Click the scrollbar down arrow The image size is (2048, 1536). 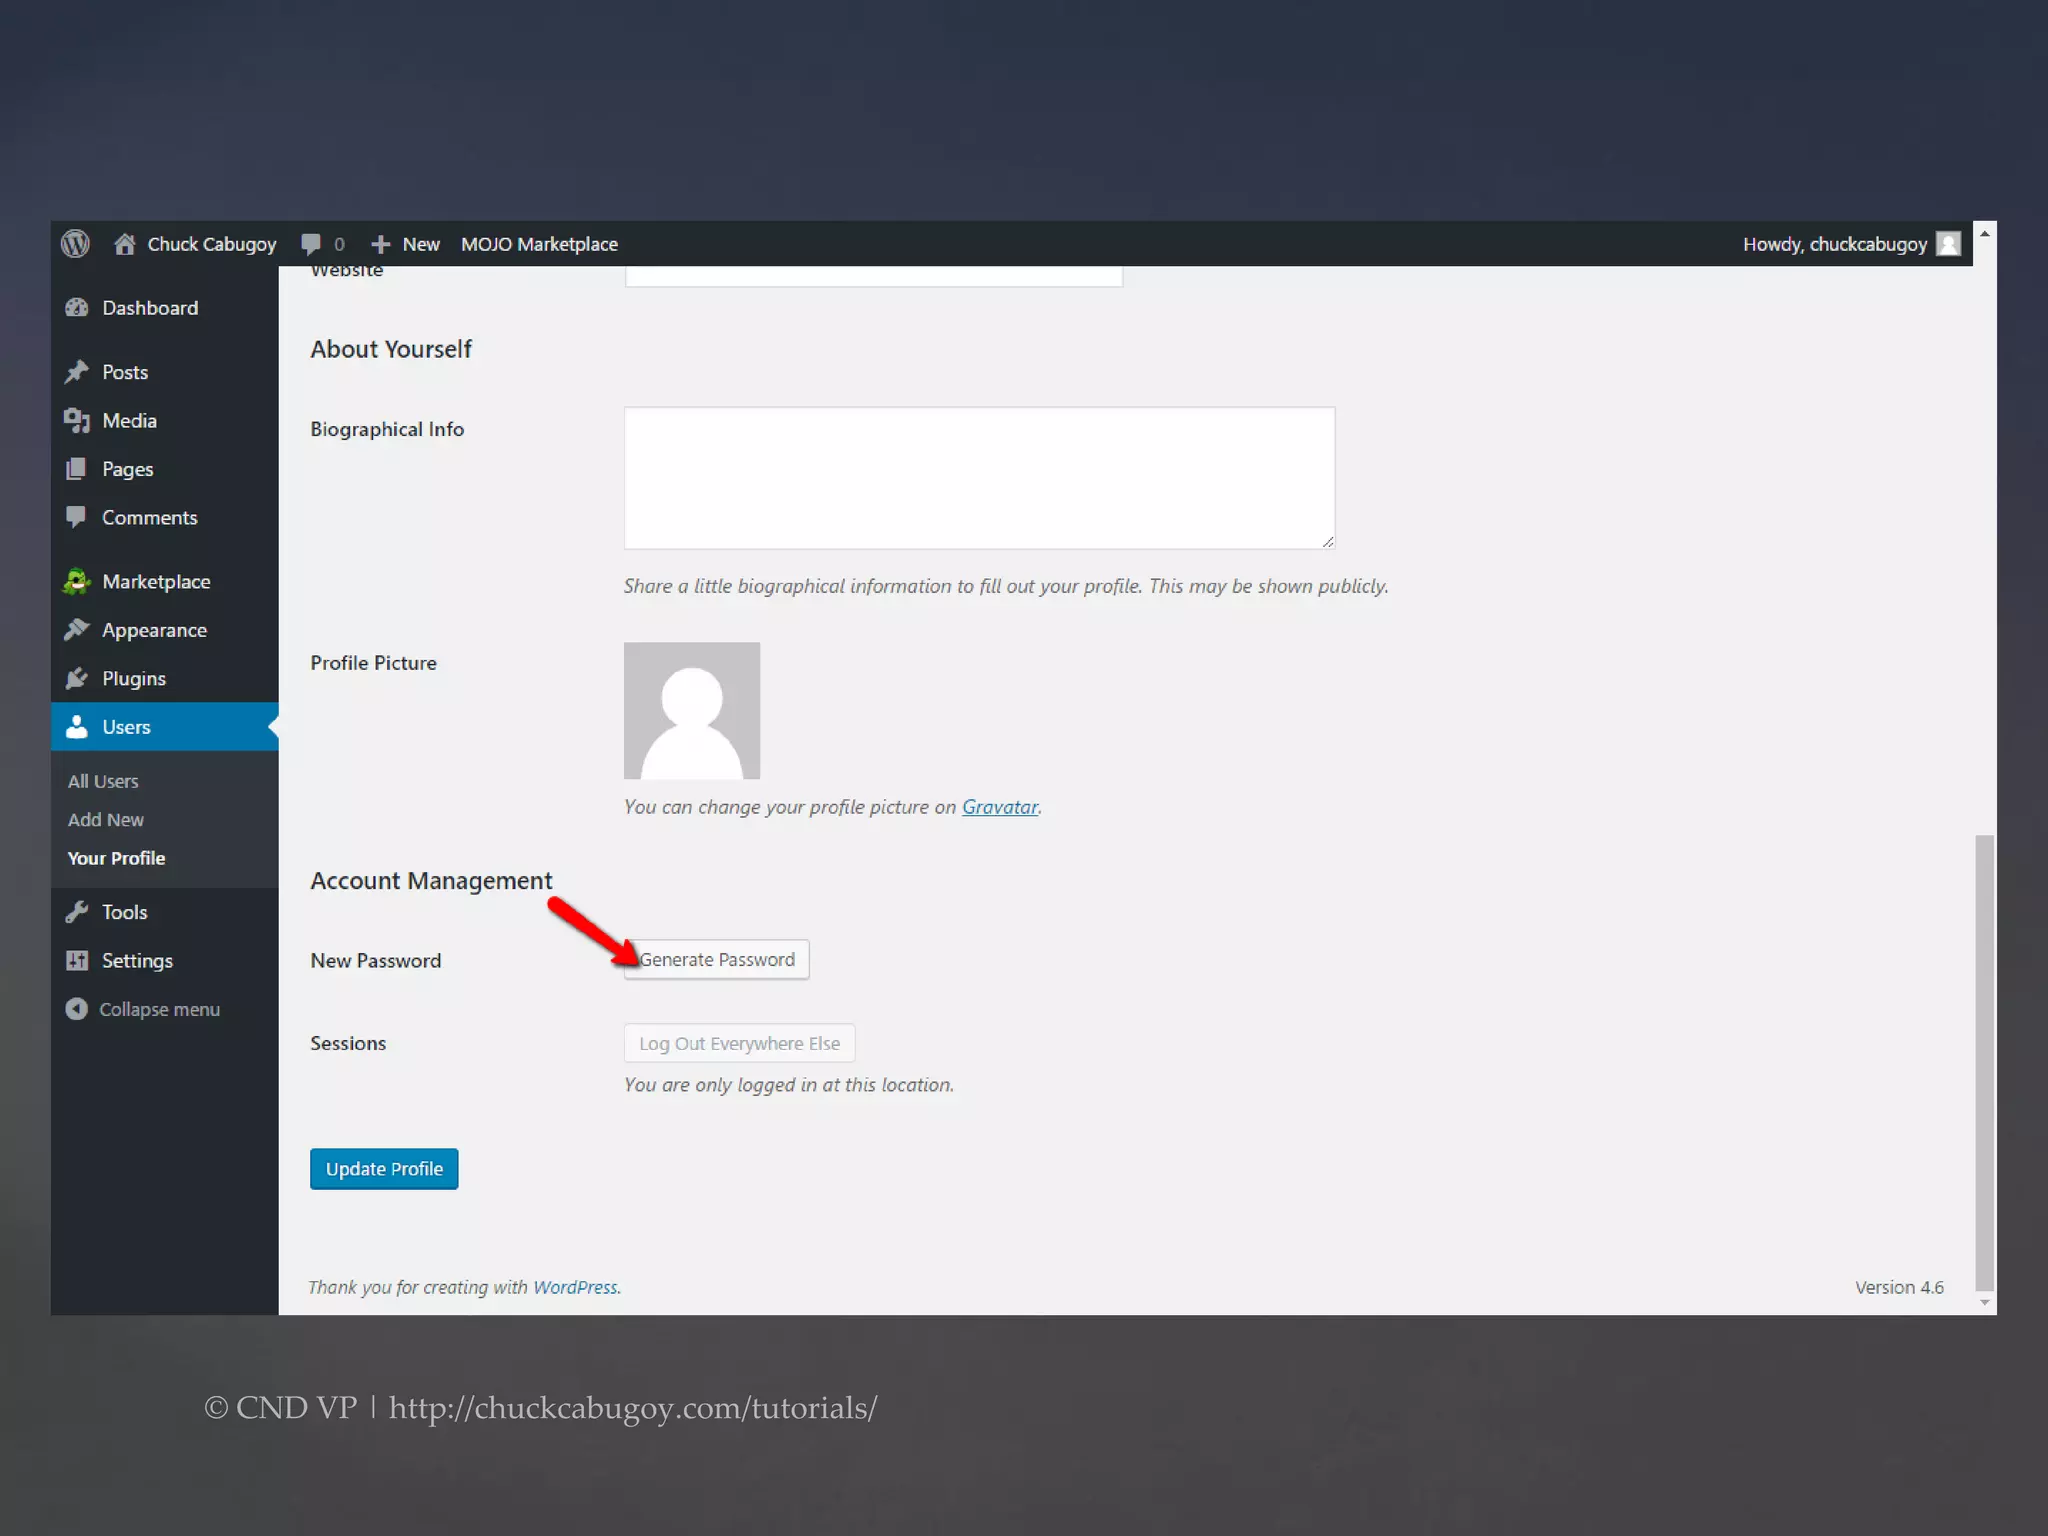coord(1985,1303)
